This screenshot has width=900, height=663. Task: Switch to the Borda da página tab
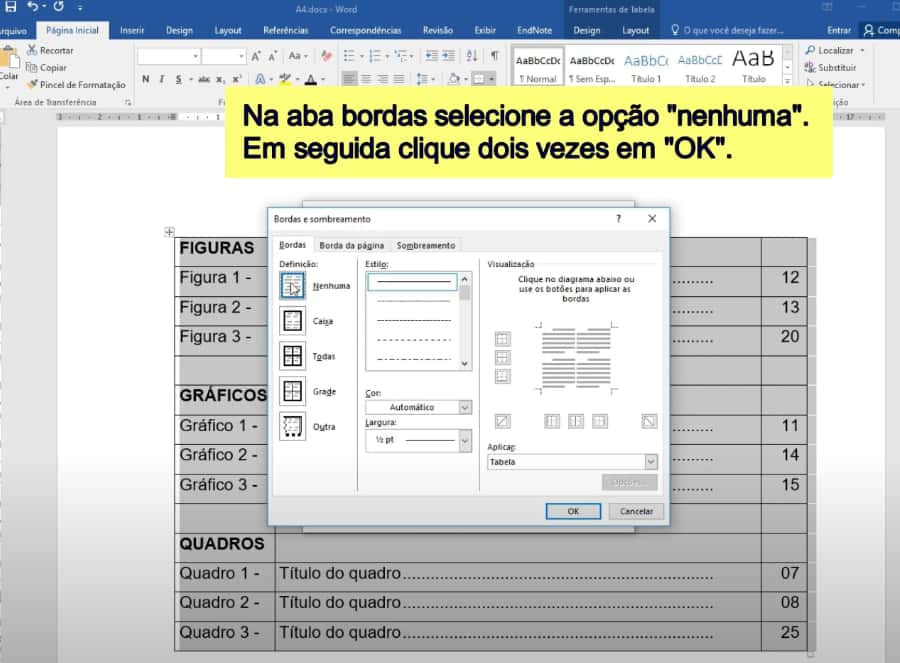tap(351, 245)
